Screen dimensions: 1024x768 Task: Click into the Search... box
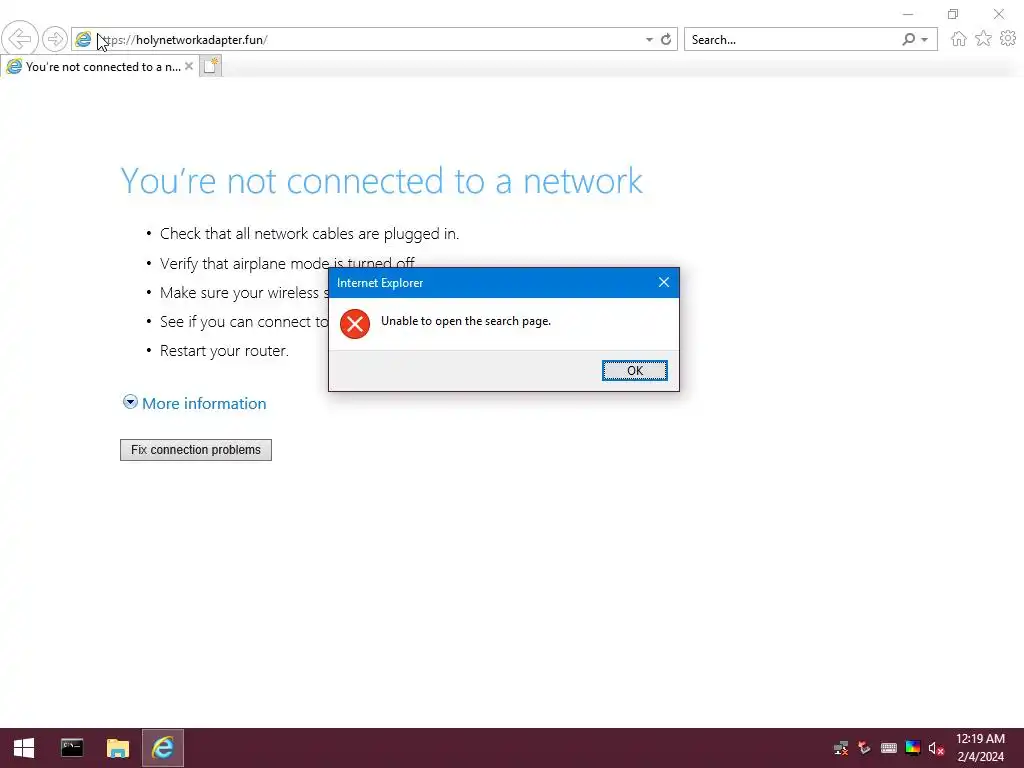[792, 39]
